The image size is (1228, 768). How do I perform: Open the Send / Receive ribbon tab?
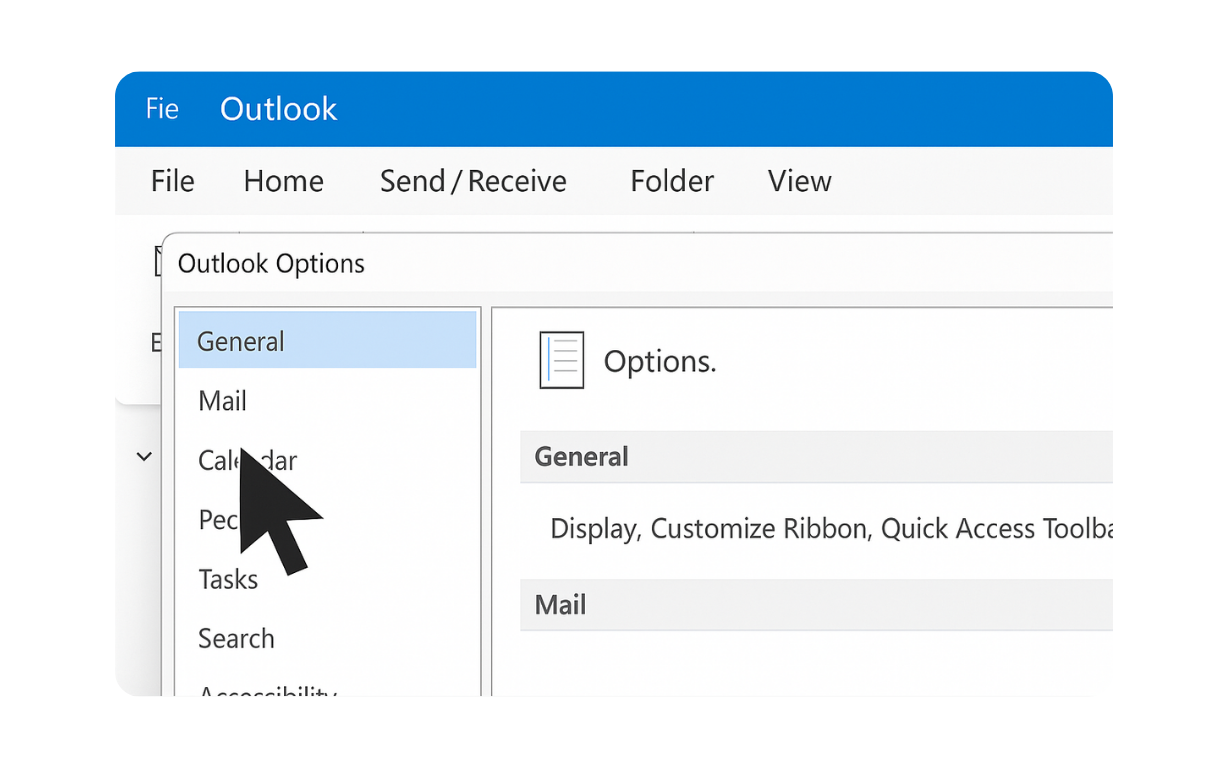(473, 181)
